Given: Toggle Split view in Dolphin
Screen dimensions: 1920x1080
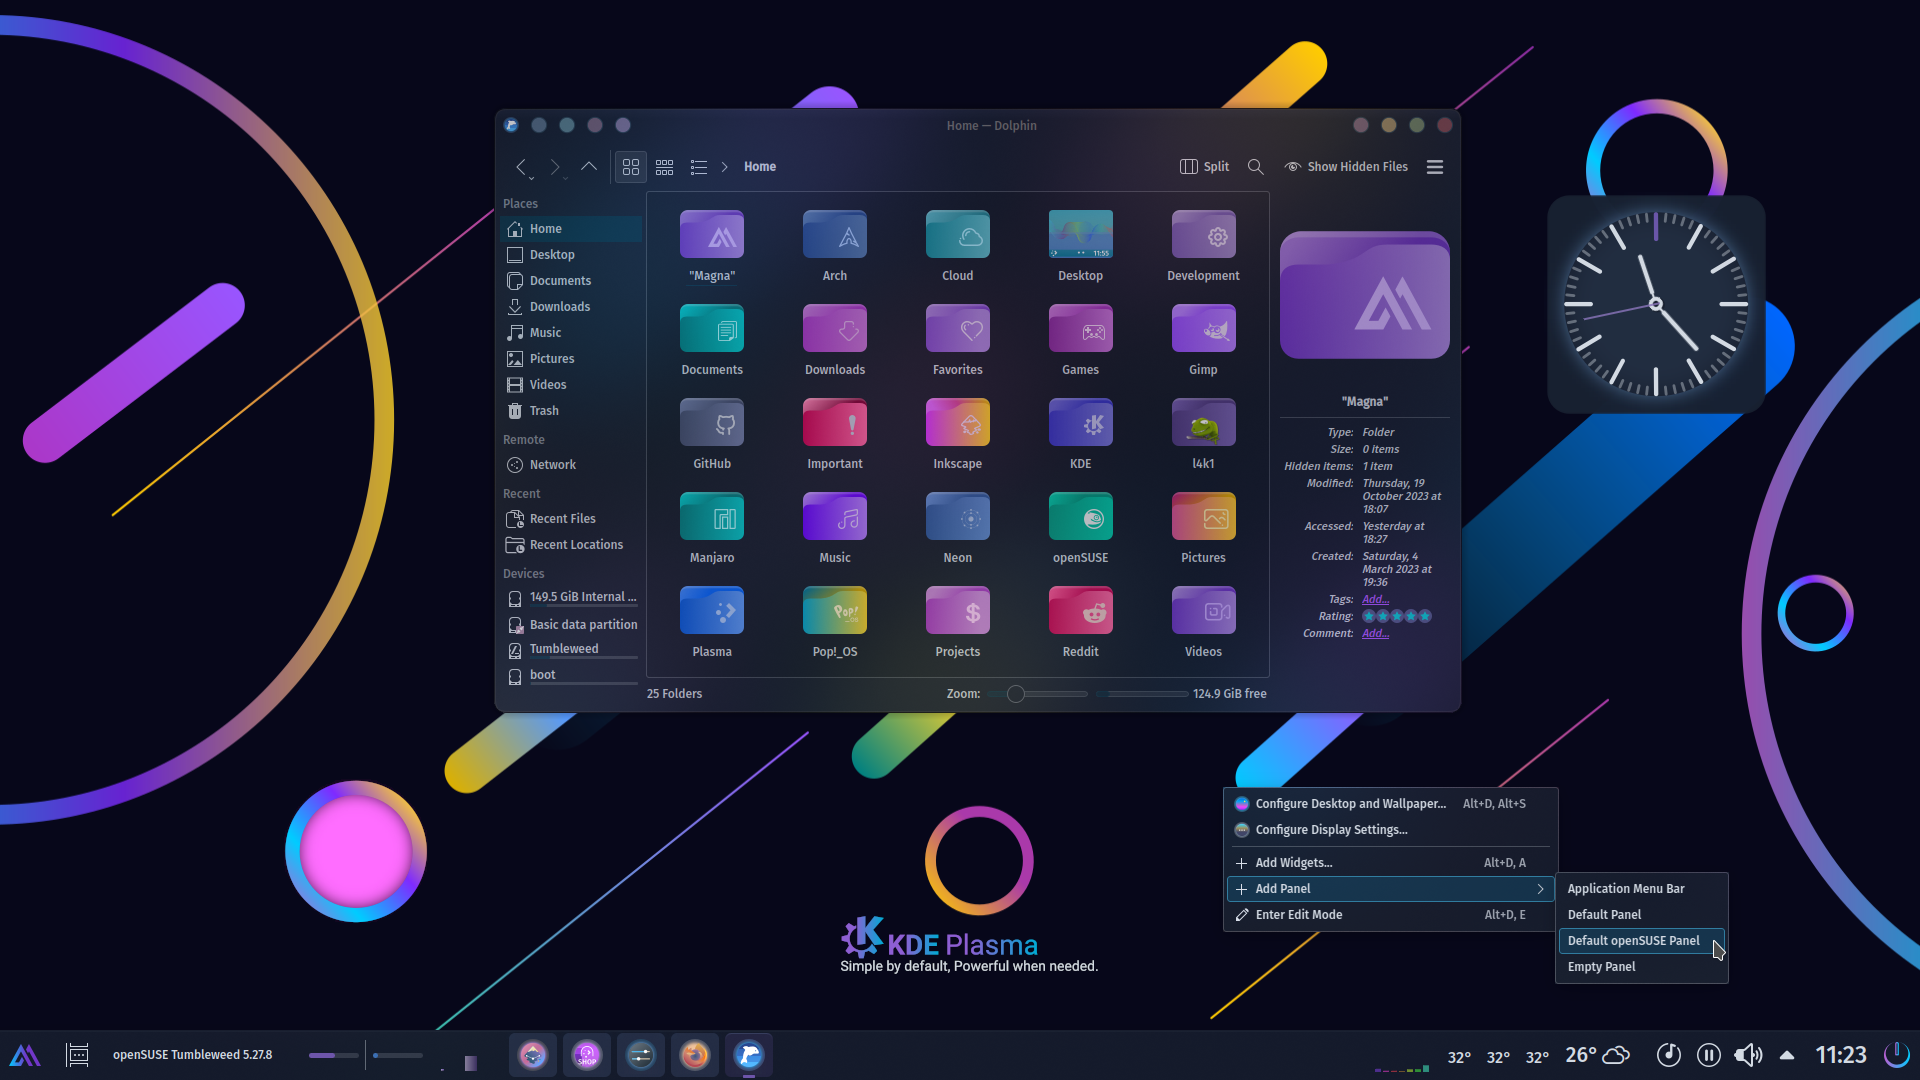Looking at the screenshot, I should [x=1205, y=167].
